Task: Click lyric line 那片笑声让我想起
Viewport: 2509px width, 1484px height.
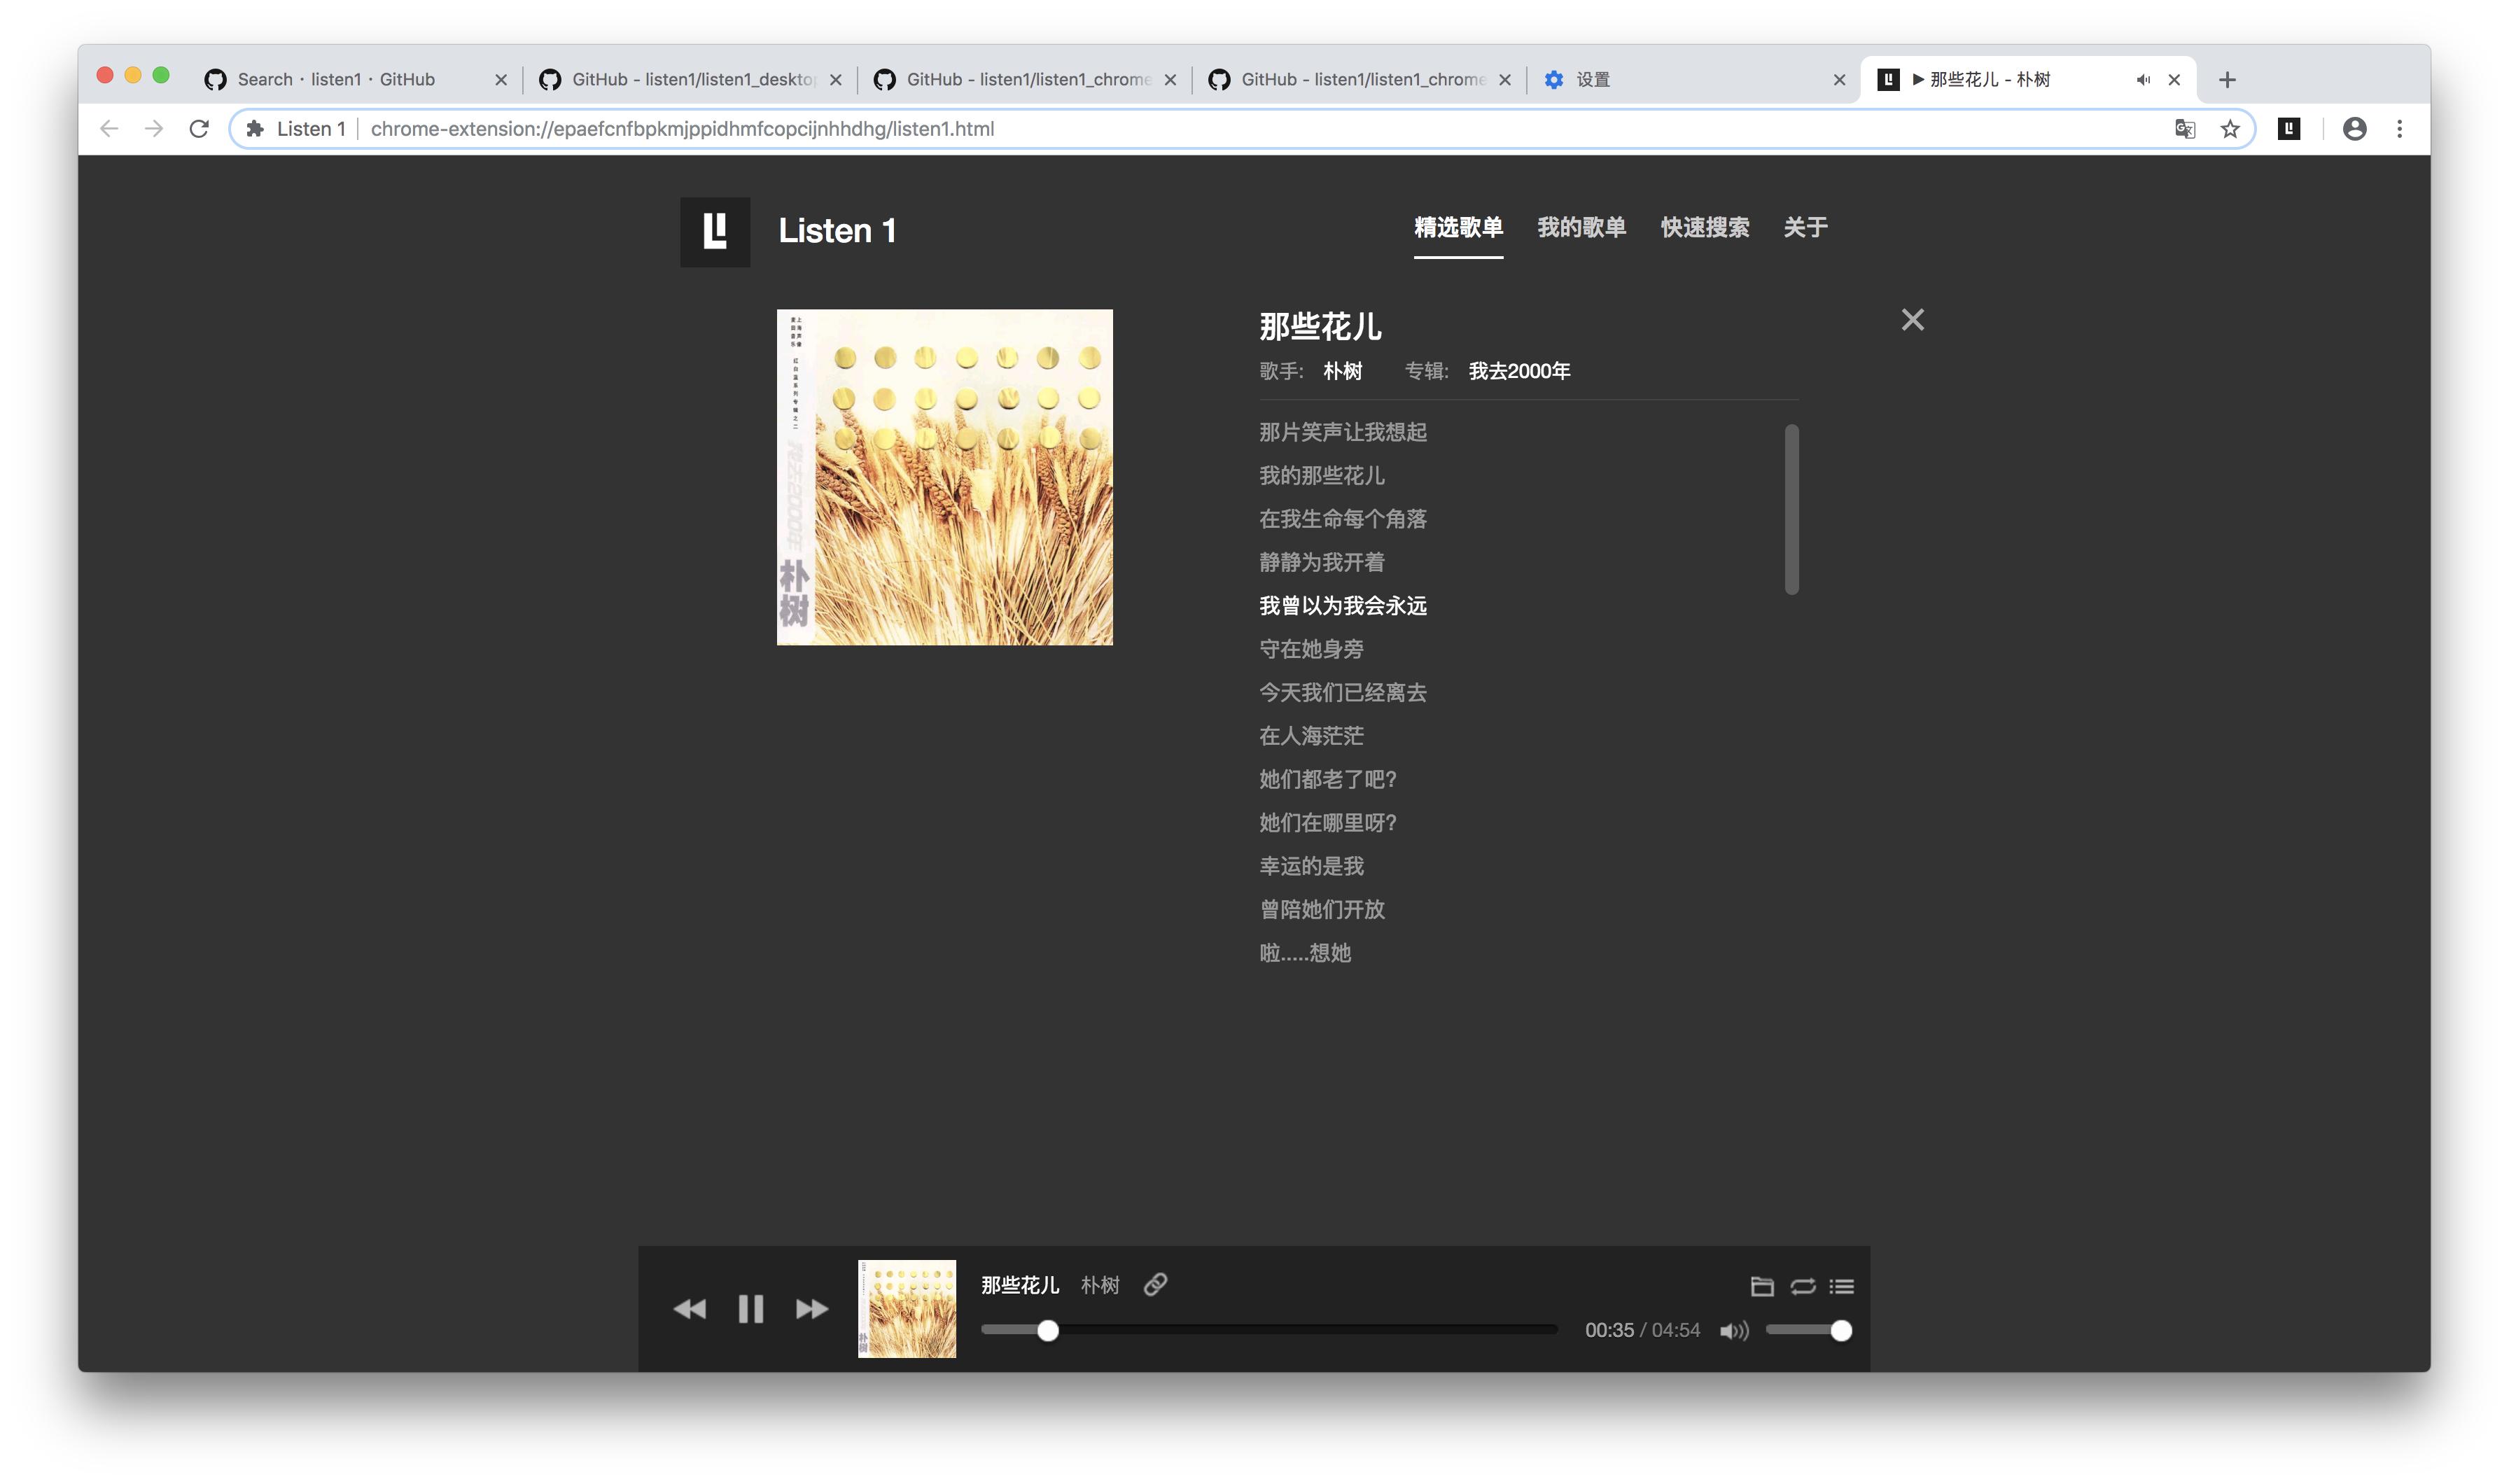Action: pyautogui.click(x=1342, y=432)
